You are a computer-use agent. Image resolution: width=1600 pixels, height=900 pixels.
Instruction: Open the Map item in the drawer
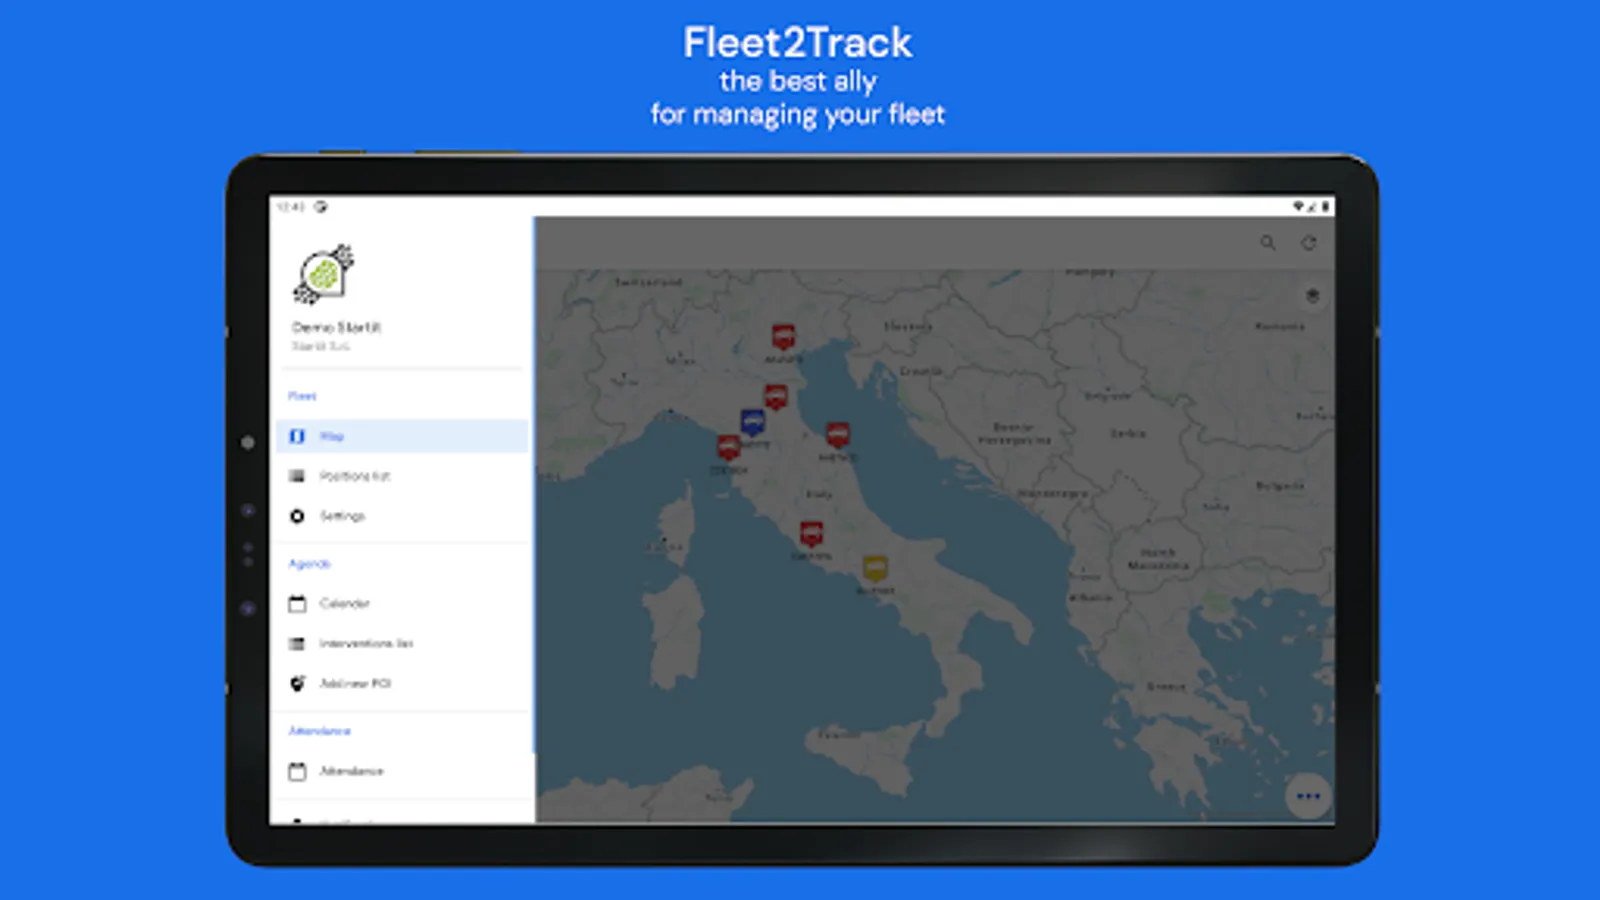tap(402, 436)
